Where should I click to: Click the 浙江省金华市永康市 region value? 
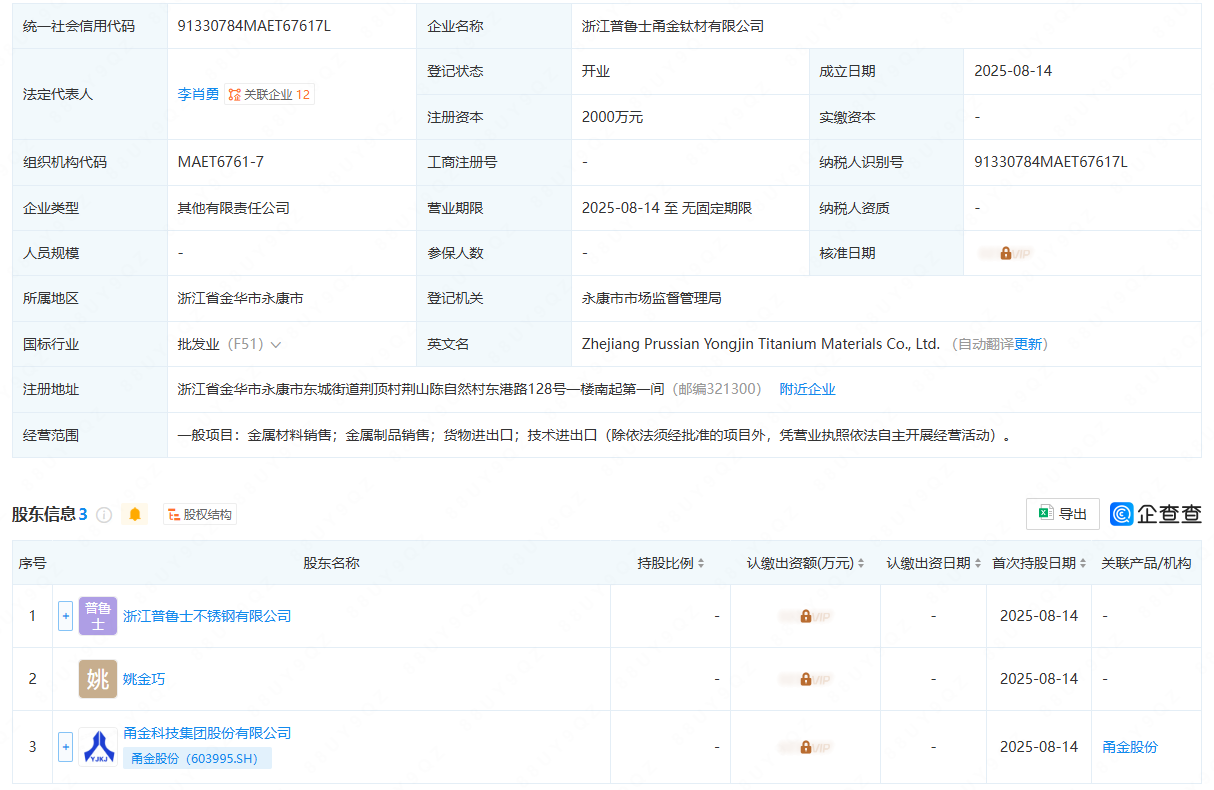(x=240, y=298)
